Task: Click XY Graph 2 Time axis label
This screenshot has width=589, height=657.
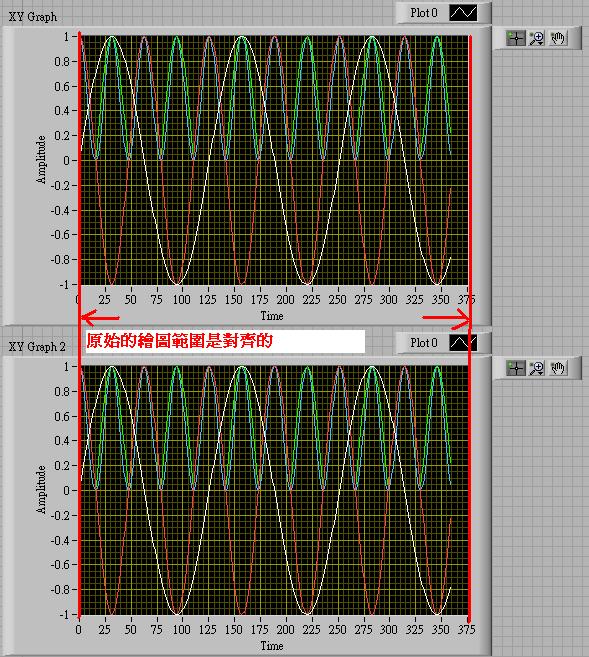Action: click(x=272, y=646)
